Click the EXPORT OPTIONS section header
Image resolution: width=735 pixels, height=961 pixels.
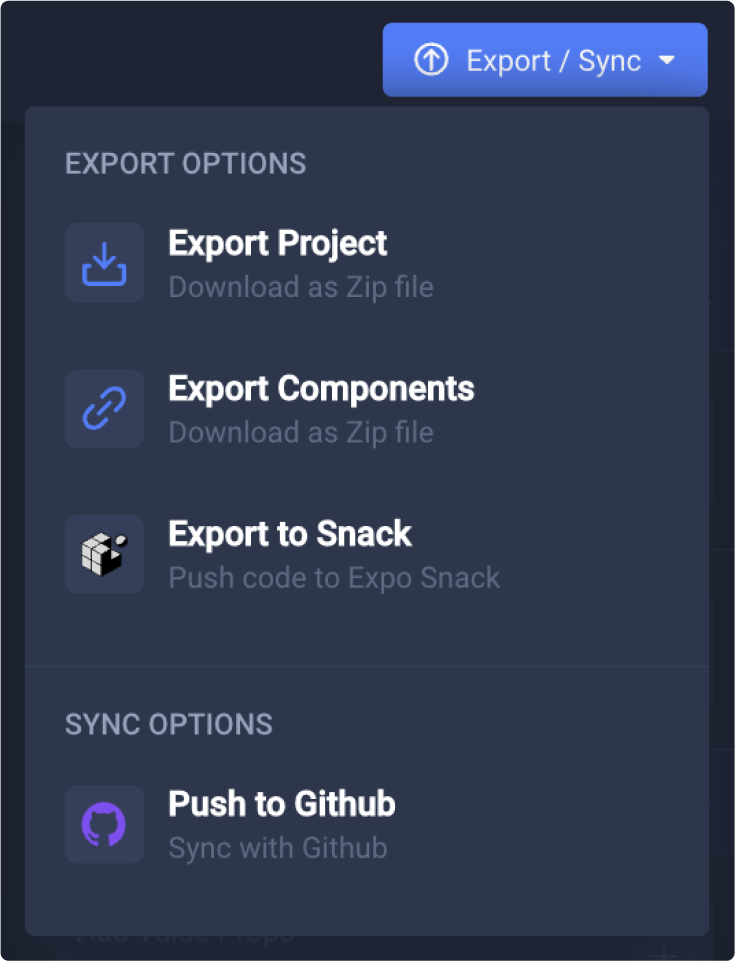click(x=185, y=164)
